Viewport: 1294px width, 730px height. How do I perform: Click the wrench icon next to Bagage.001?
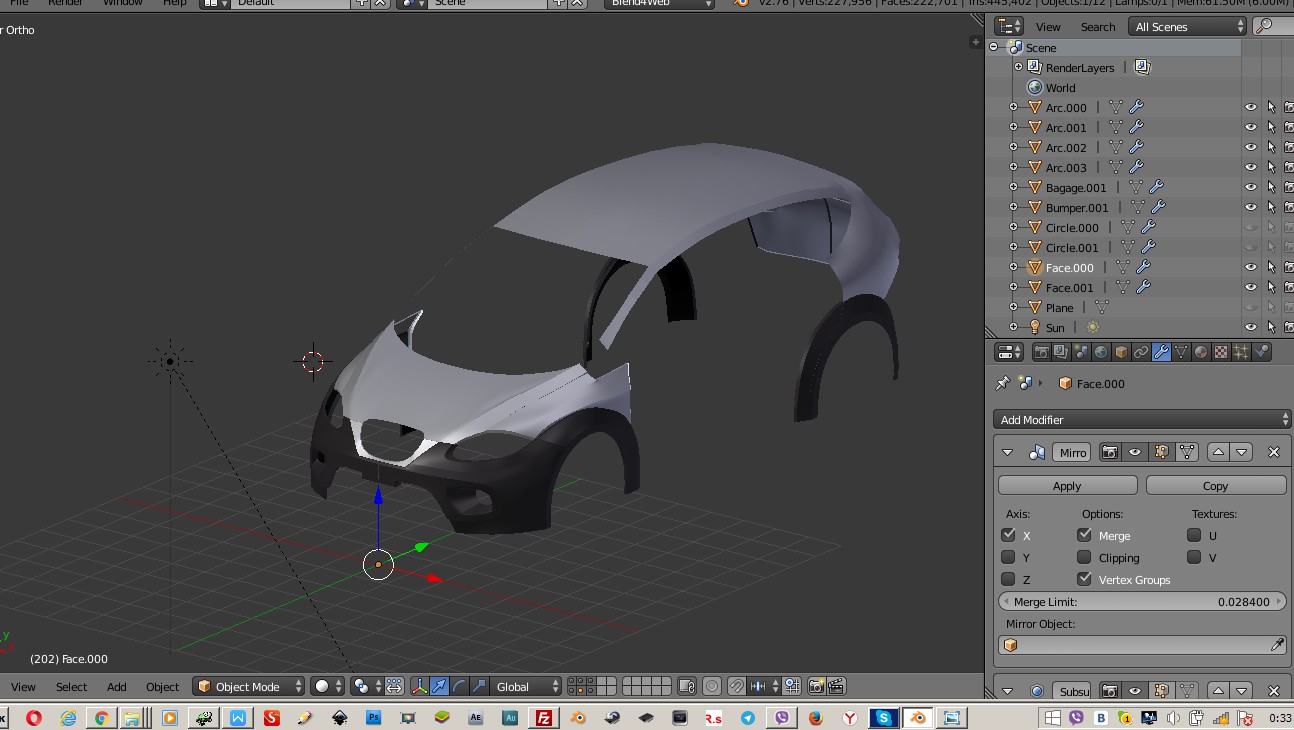coord(1156,187)
